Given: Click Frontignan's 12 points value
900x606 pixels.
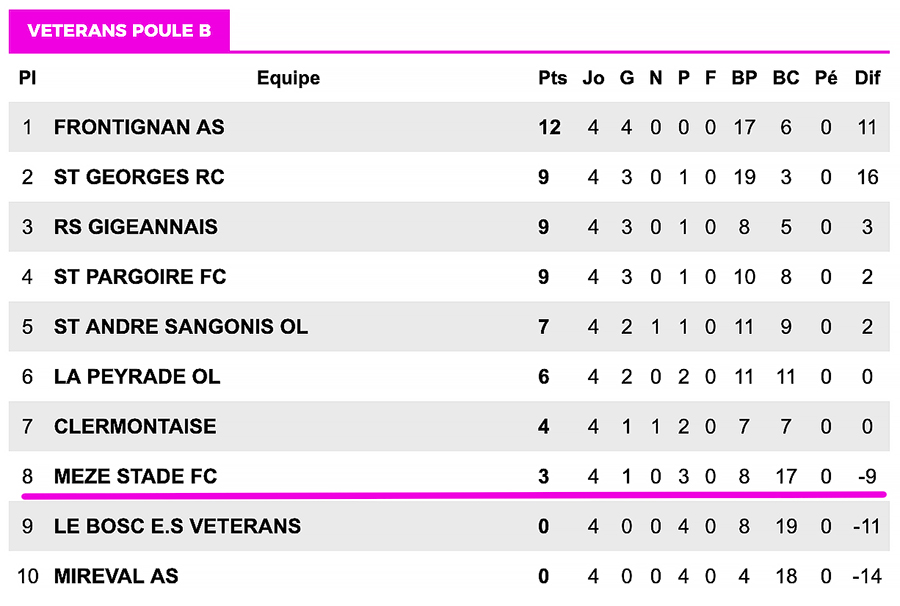Looking at the screenshot, I should pos(549,128).
